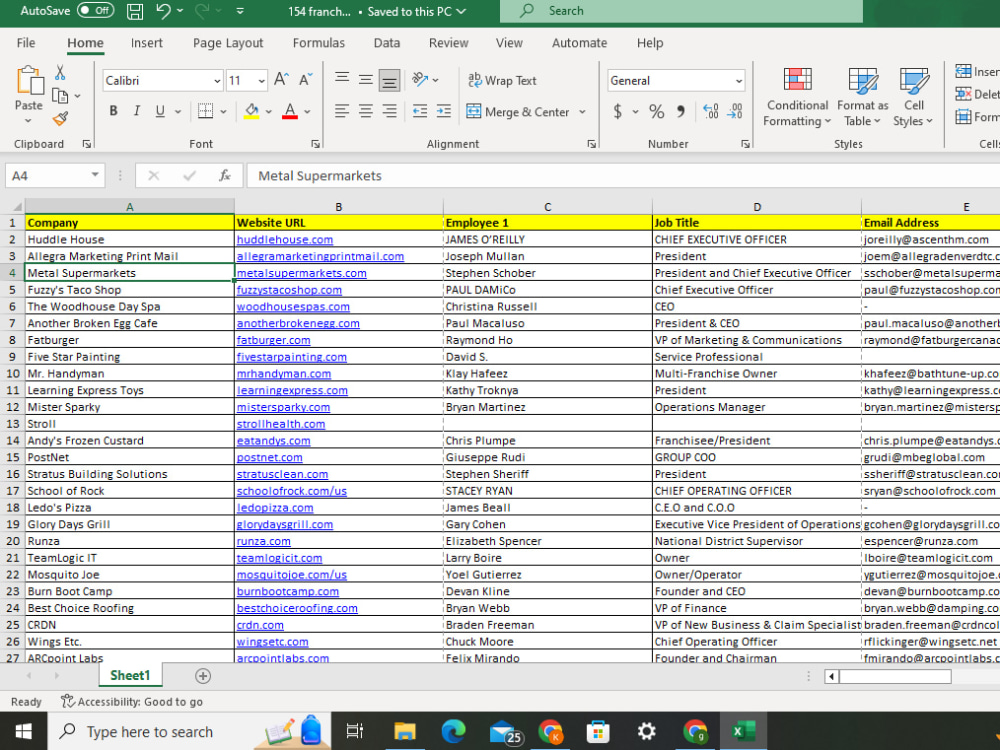Image resolution: width=1000 pixels, height=750 pixels.
Task: Click the Insert Function fx icon
Action: pyautogui.click(x=224, y=175)
